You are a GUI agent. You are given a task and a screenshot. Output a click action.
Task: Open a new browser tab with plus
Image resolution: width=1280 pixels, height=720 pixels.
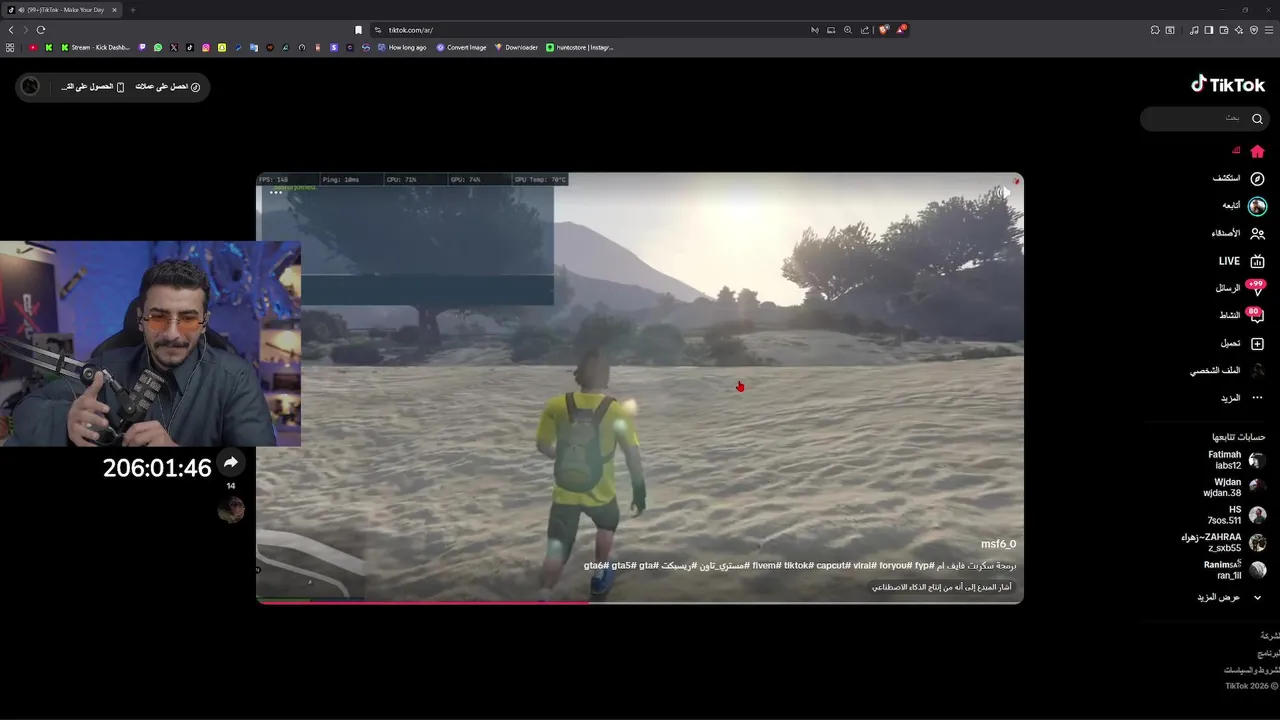click(132, 10)
